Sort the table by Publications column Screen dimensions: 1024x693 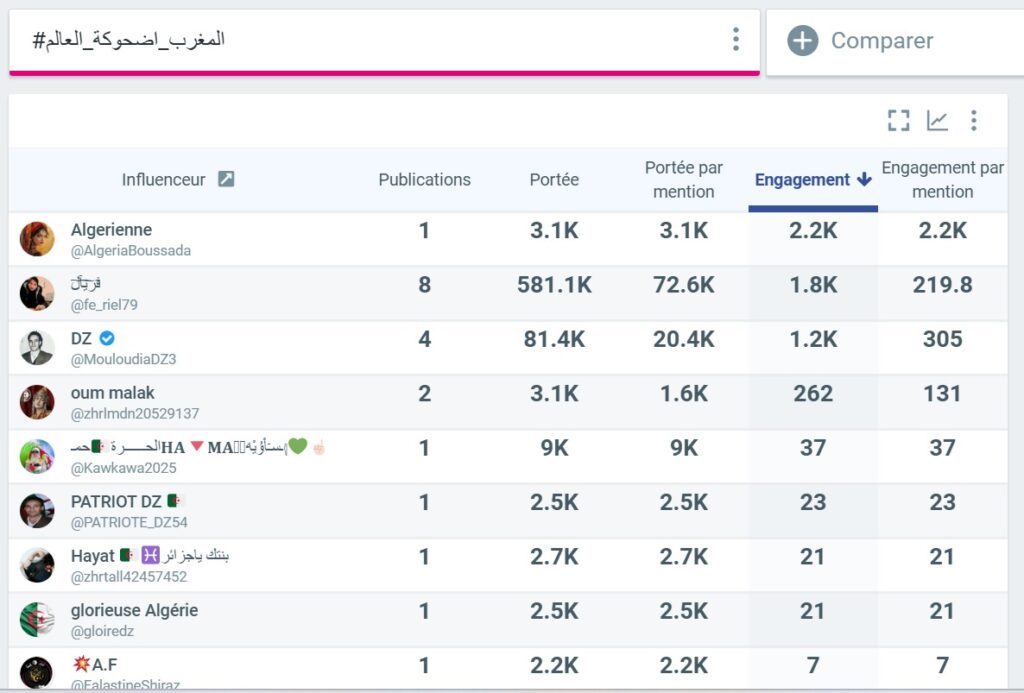point(424,180)
